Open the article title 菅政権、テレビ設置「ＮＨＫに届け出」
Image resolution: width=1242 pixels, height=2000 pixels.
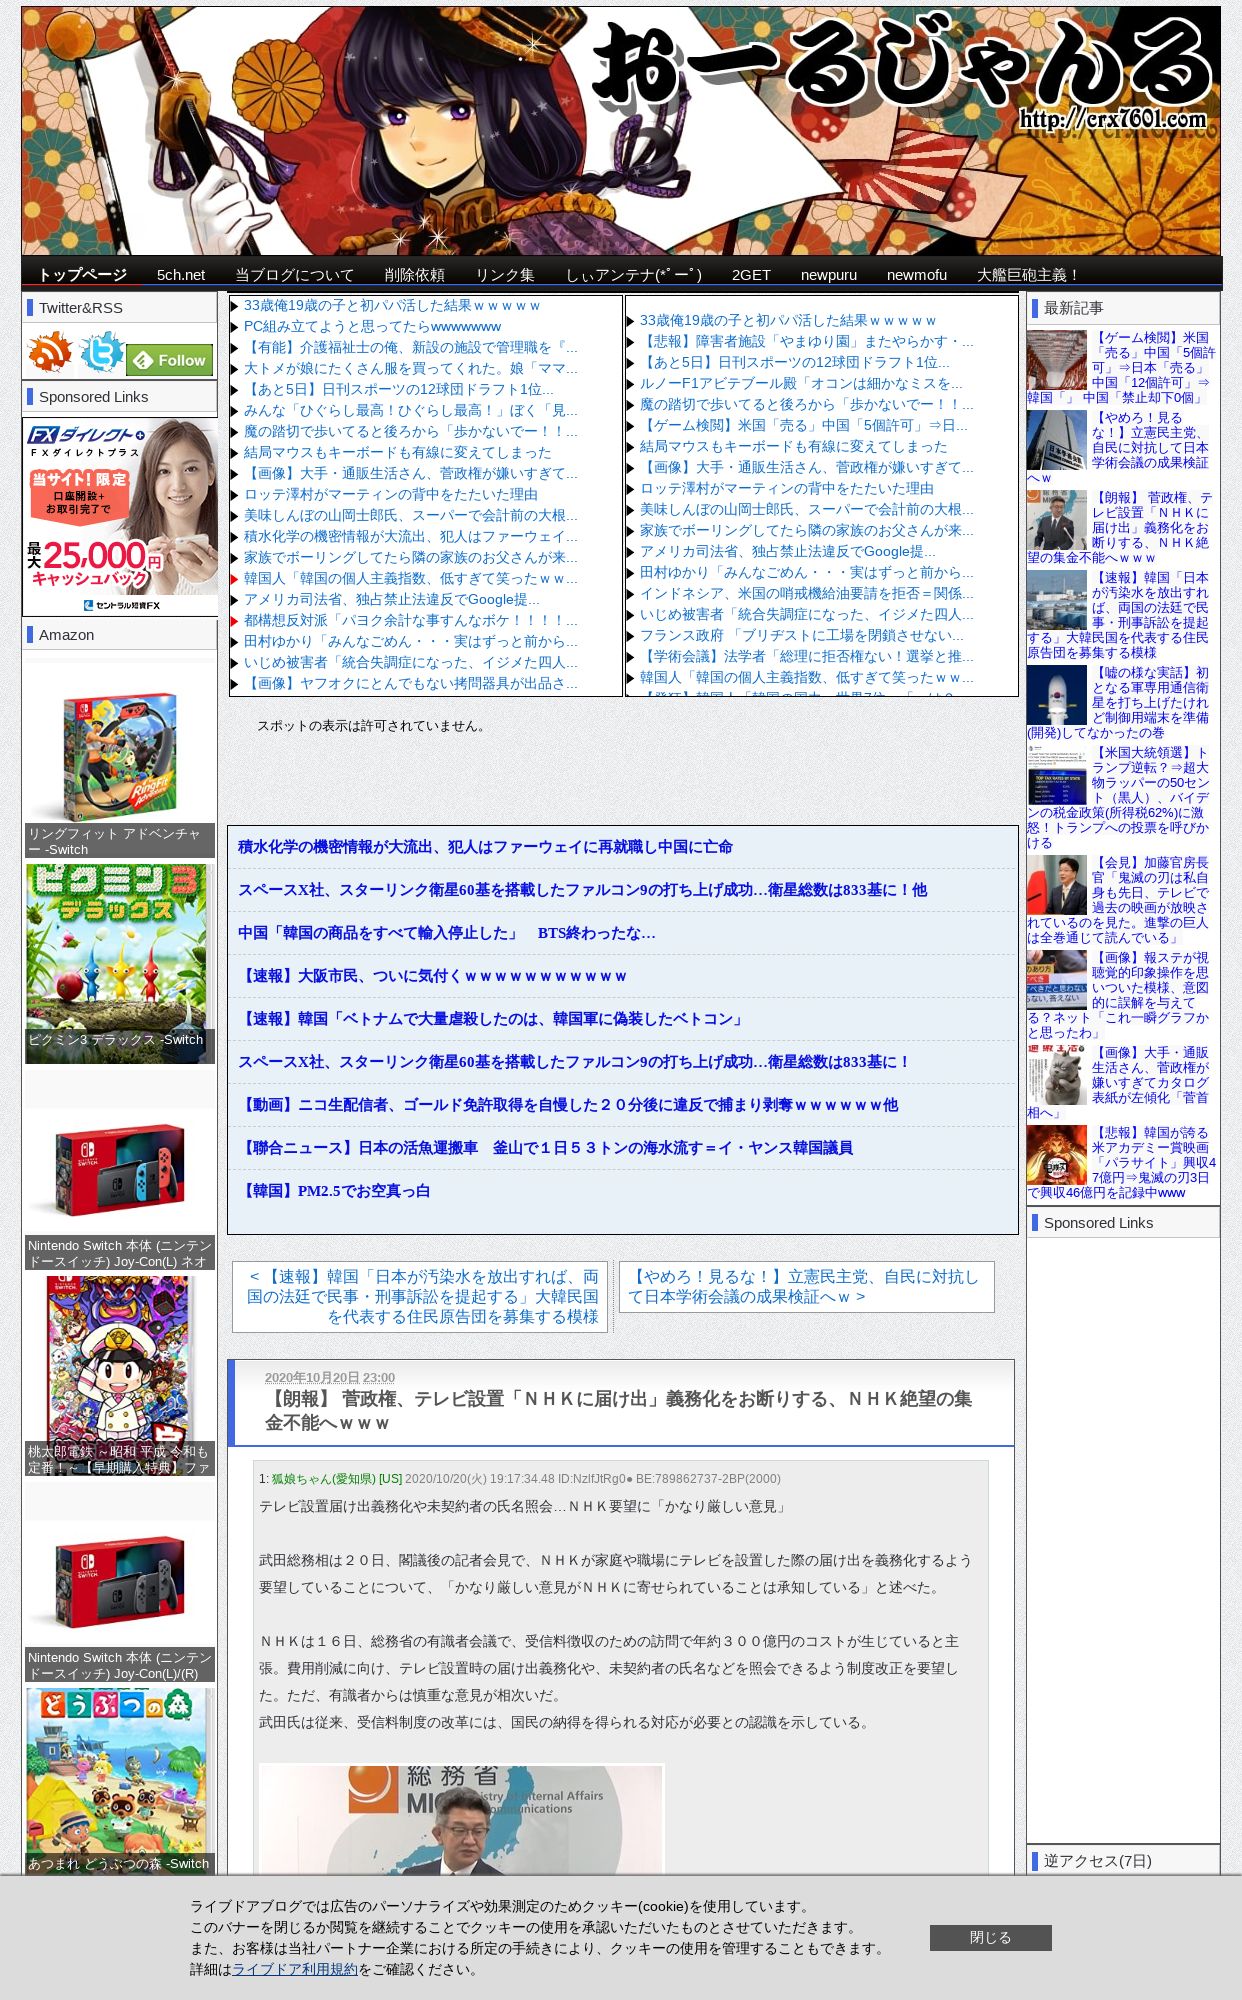click(x=618, y=1410)
